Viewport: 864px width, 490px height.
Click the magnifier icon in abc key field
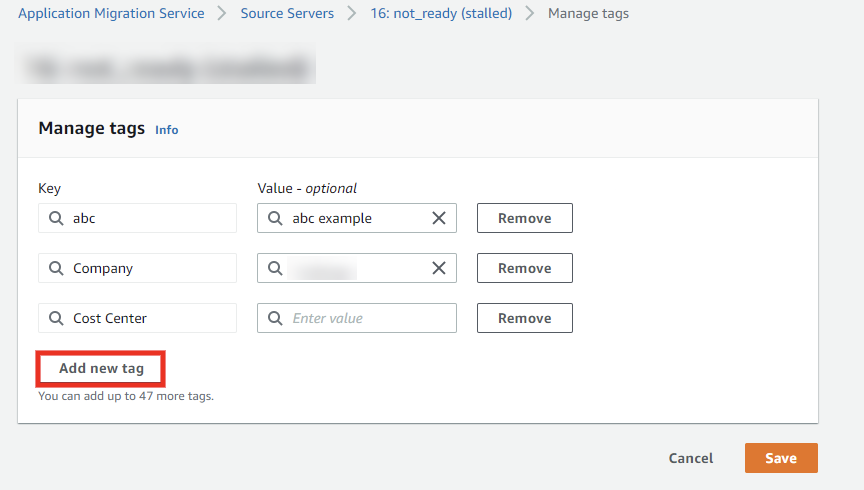56,218
